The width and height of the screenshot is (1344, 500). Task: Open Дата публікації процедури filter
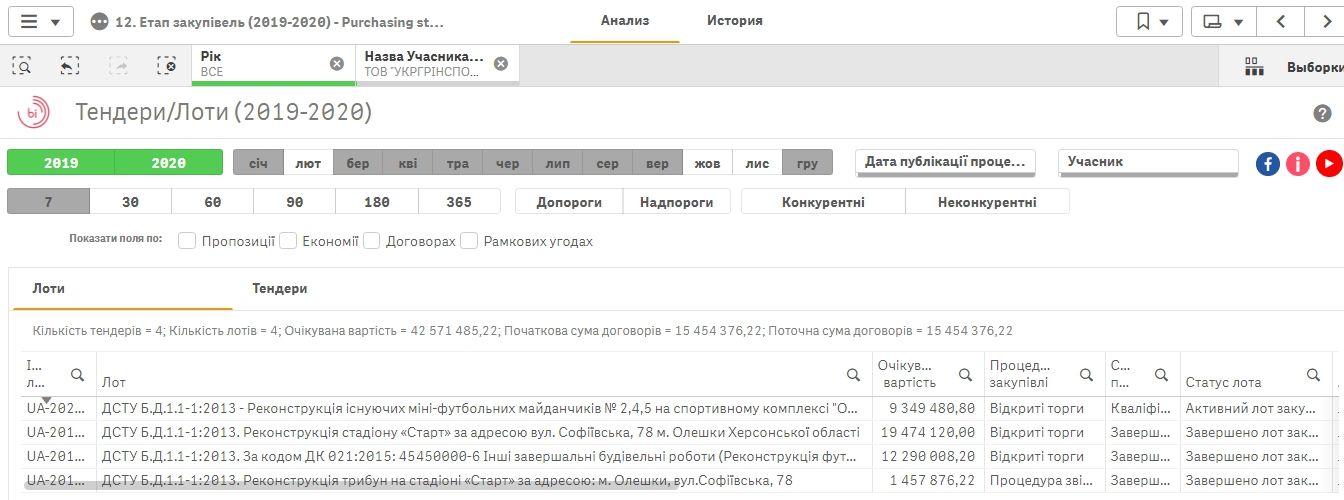click(945, 162)
